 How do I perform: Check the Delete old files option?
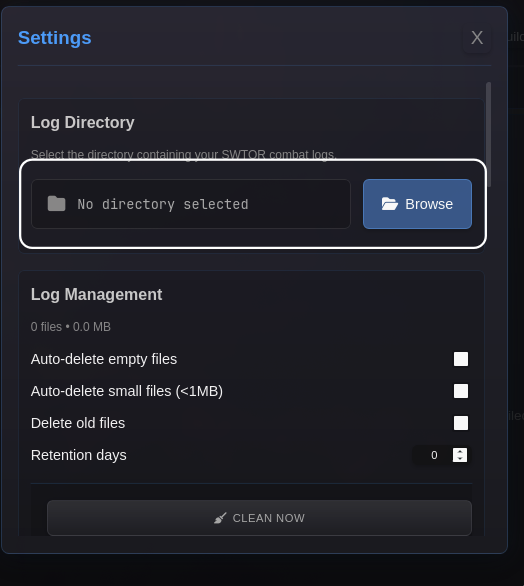pyautogui.click(x=460, y=423)
